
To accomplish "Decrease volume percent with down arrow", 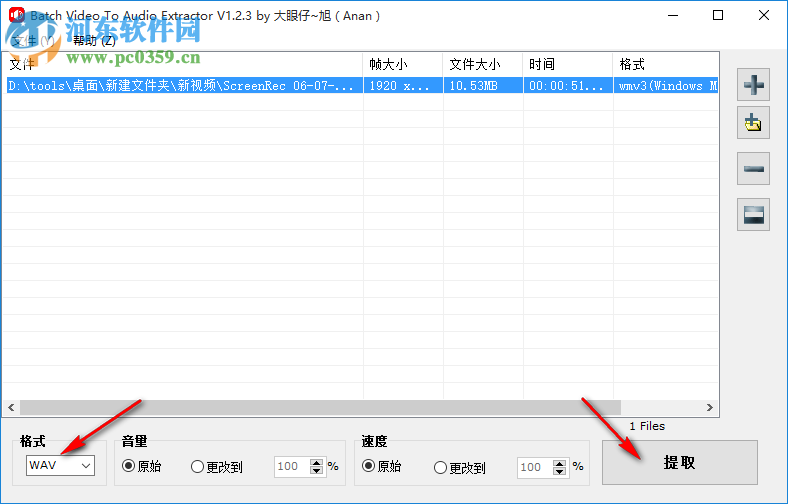I will (x=316, y=471).
